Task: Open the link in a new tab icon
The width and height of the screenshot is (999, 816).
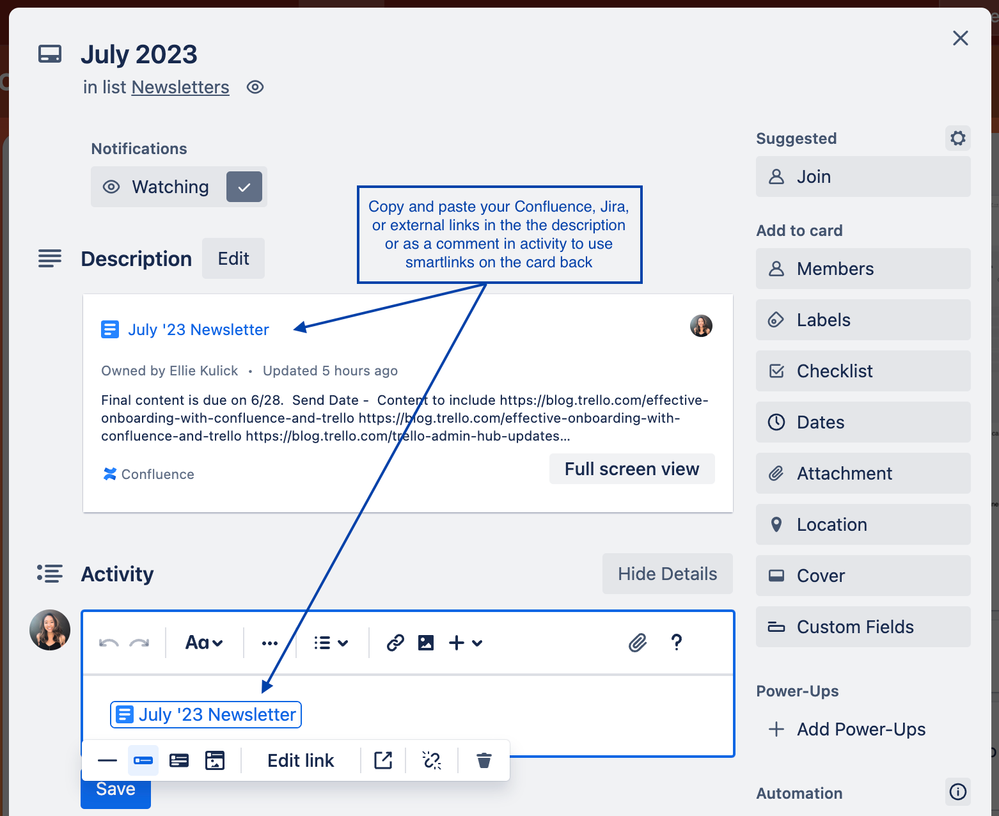Action: (x=383, y=760)
